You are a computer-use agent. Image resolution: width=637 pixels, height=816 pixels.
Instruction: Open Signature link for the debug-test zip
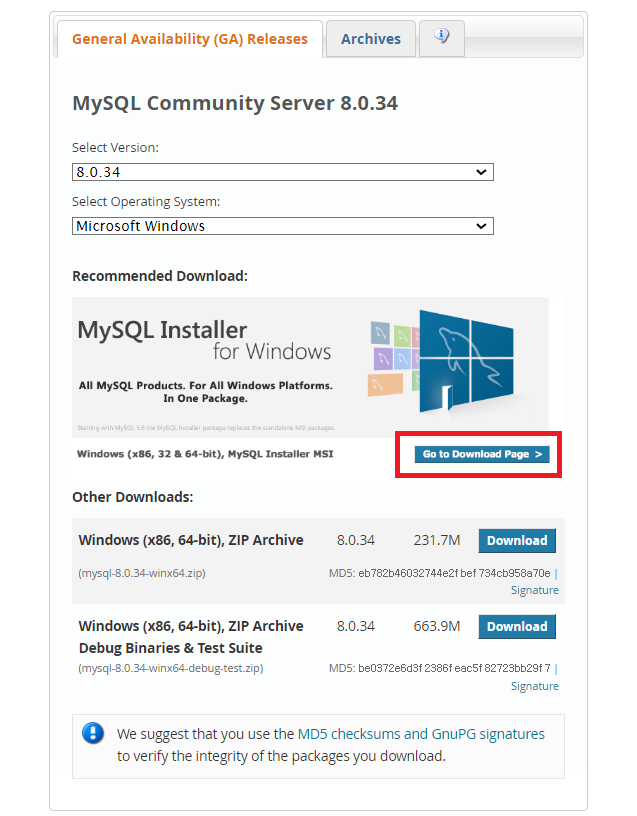pos(534,686)
